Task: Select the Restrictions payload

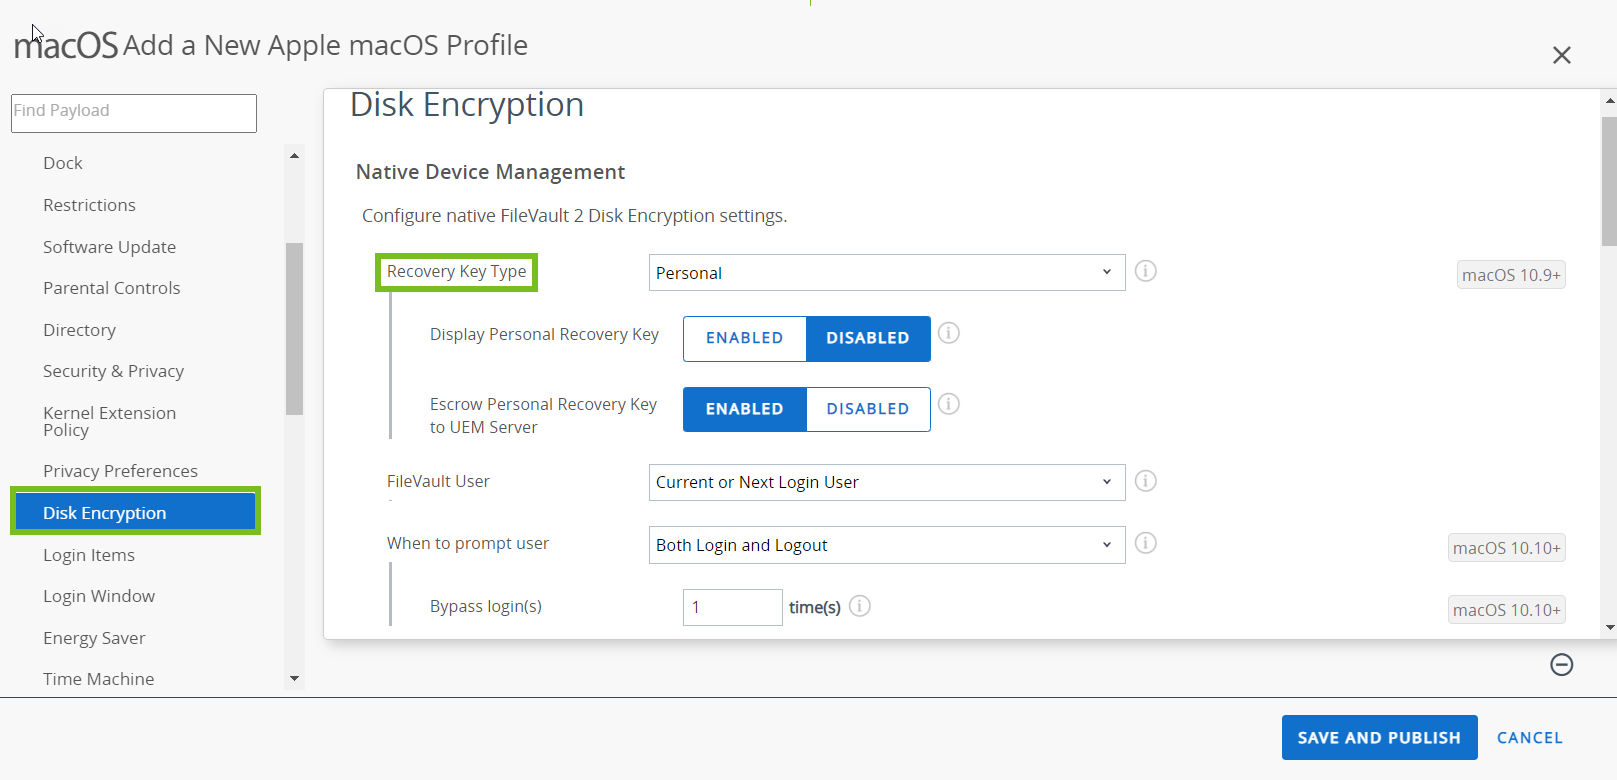Action: [89, 205]
